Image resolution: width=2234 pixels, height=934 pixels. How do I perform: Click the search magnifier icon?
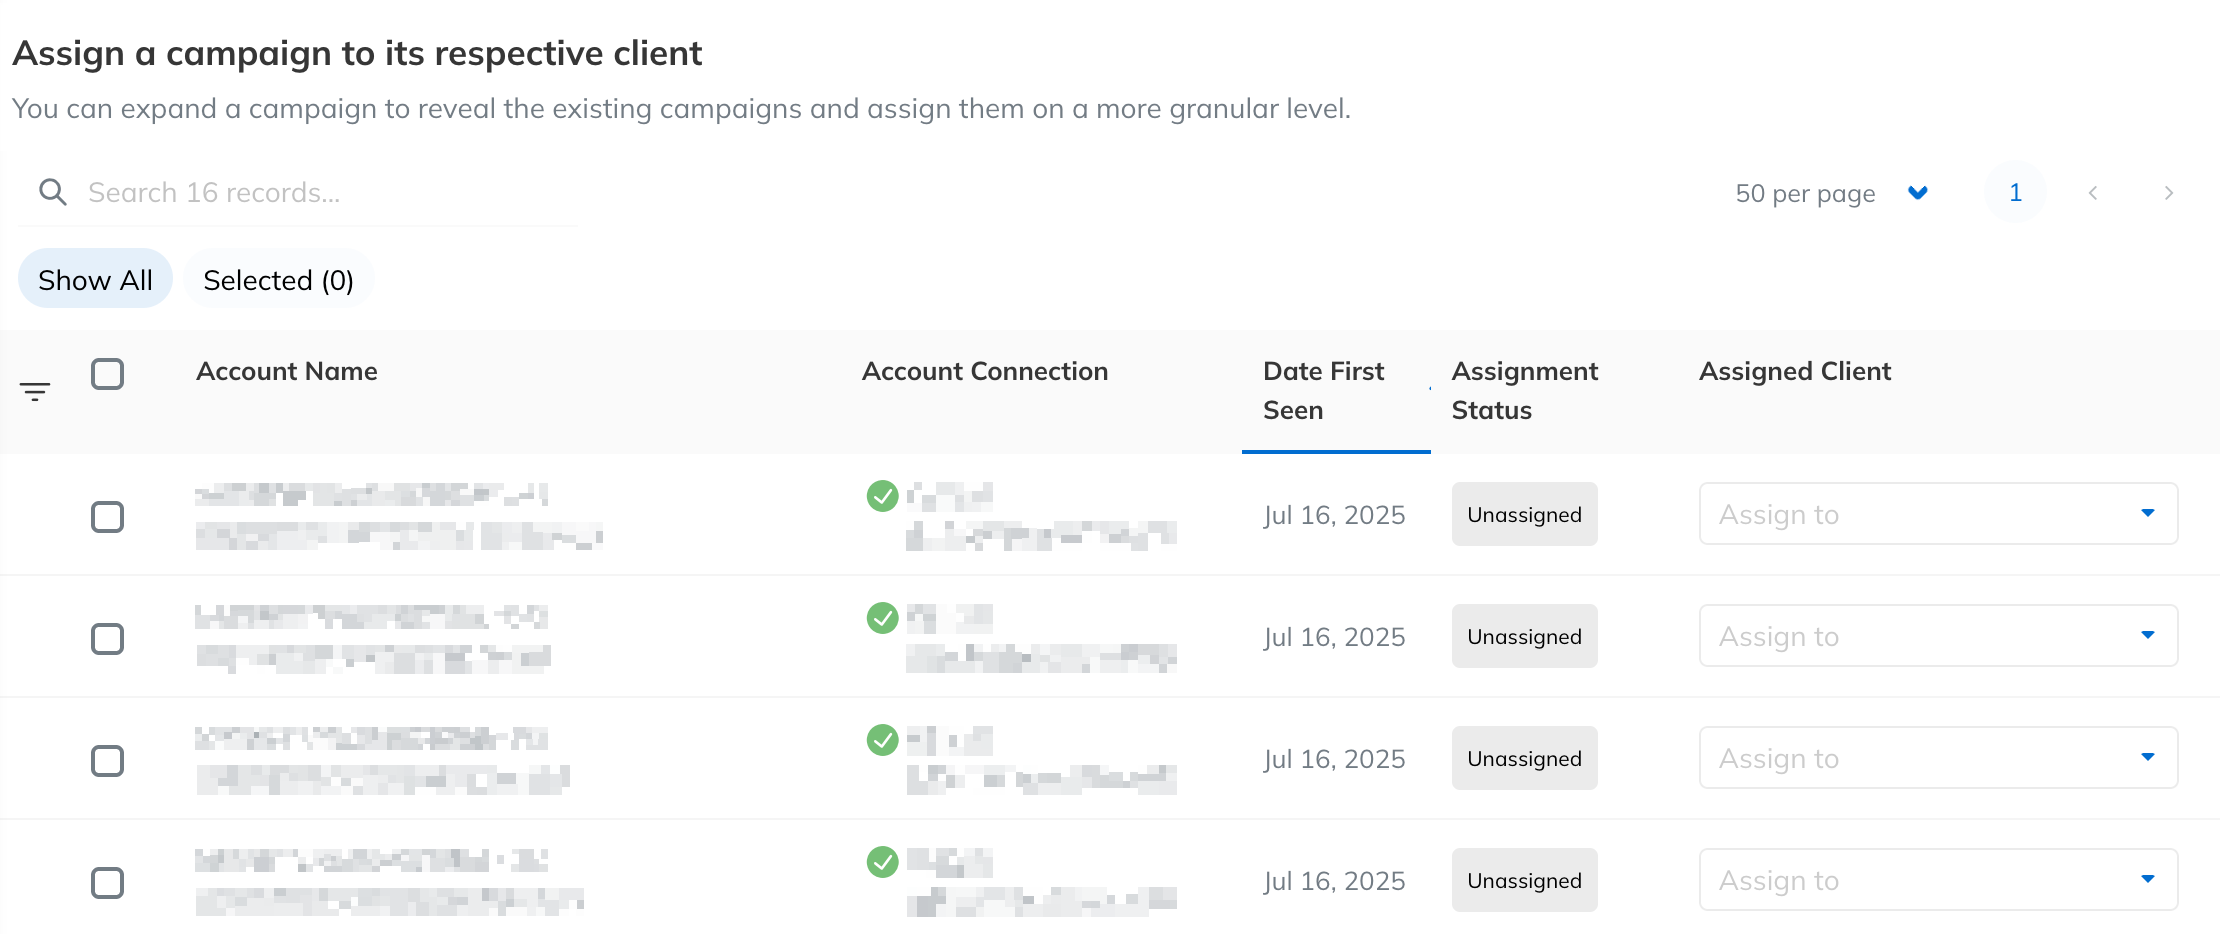pyautogui.click(x=53, y=191)
